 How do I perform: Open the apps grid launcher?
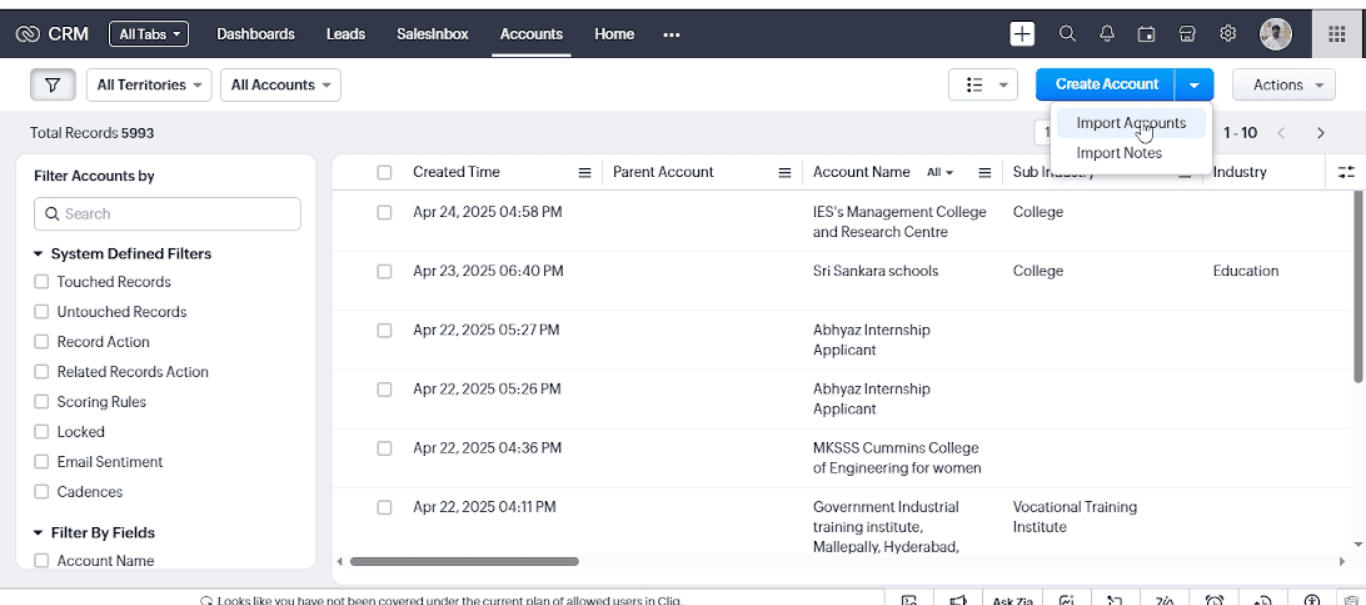tap(1337, 34)
